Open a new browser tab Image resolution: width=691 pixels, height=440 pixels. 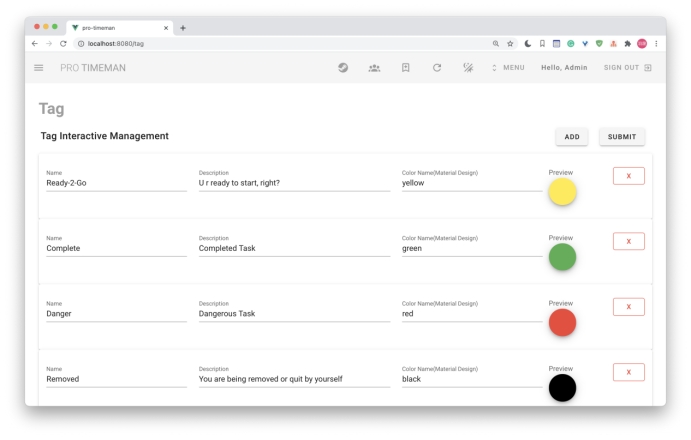pos(182,28)
